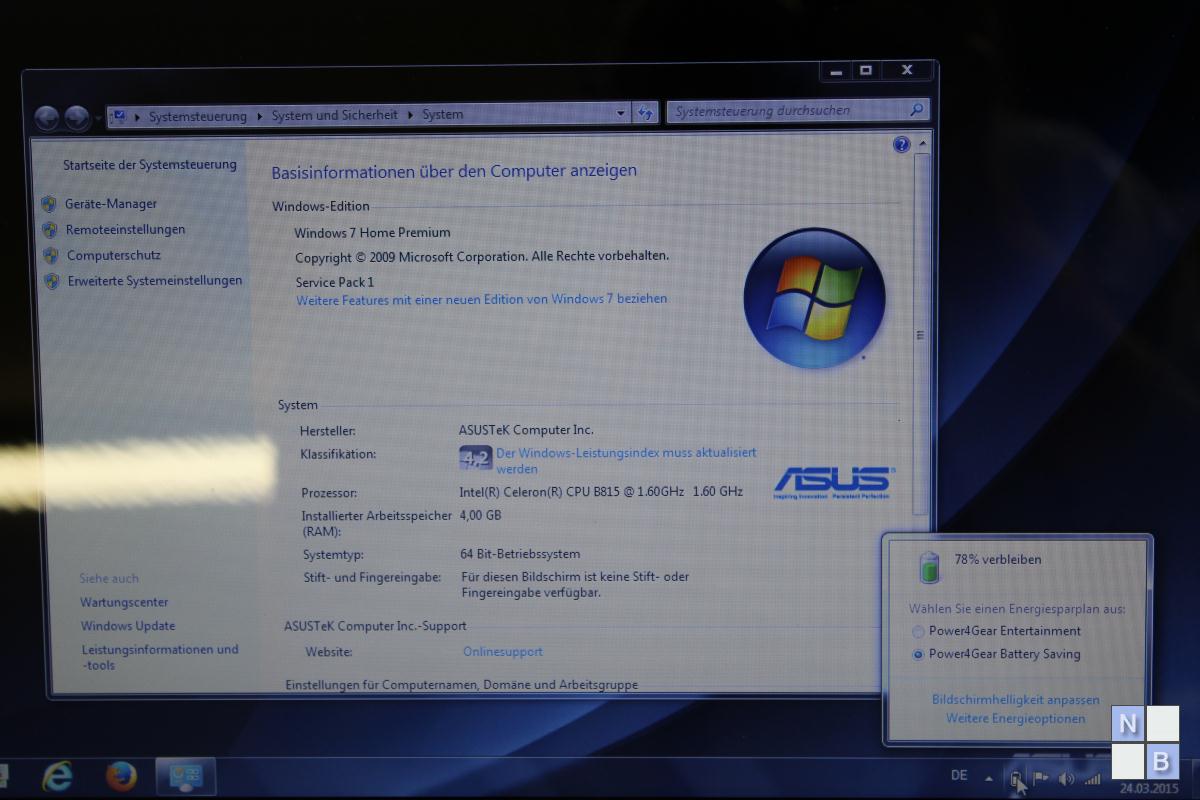
Task: Open Leistungsinformationen und -tools link
Action: click(x=160, y=657)
